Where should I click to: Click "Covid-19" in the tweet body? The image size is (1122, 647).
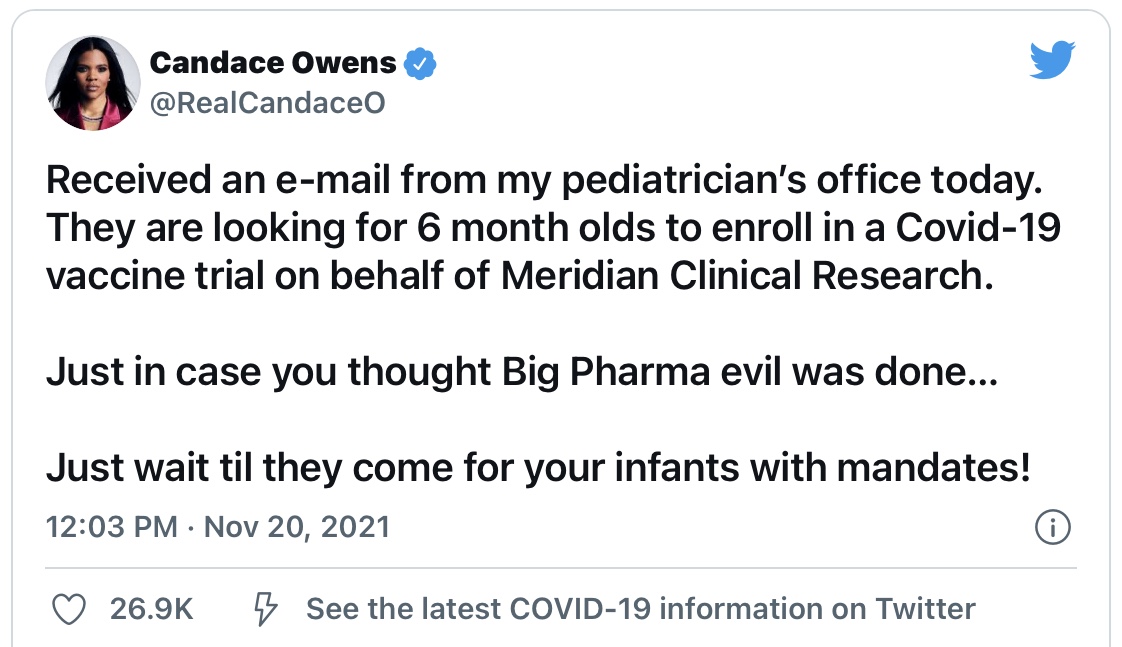tap(977, 228)
